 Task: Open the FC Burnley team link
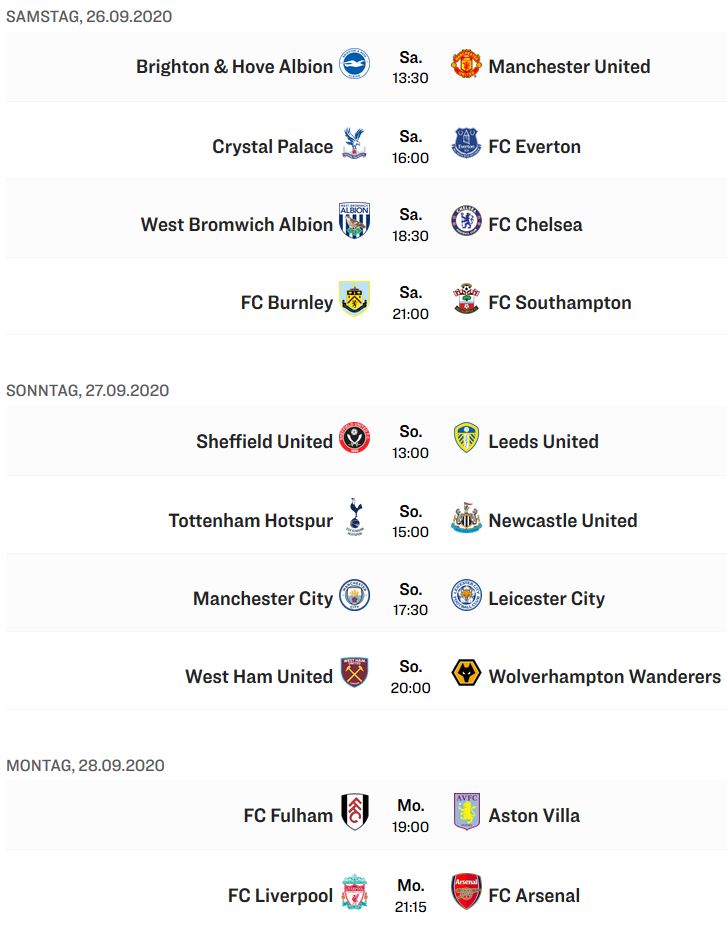[287, 303]
